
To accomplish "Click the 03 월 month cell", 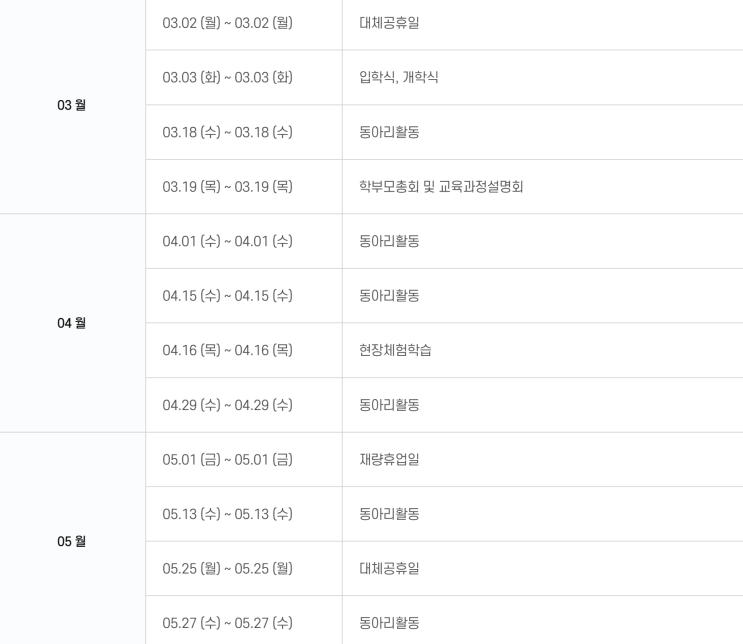I will click(71, 105).
